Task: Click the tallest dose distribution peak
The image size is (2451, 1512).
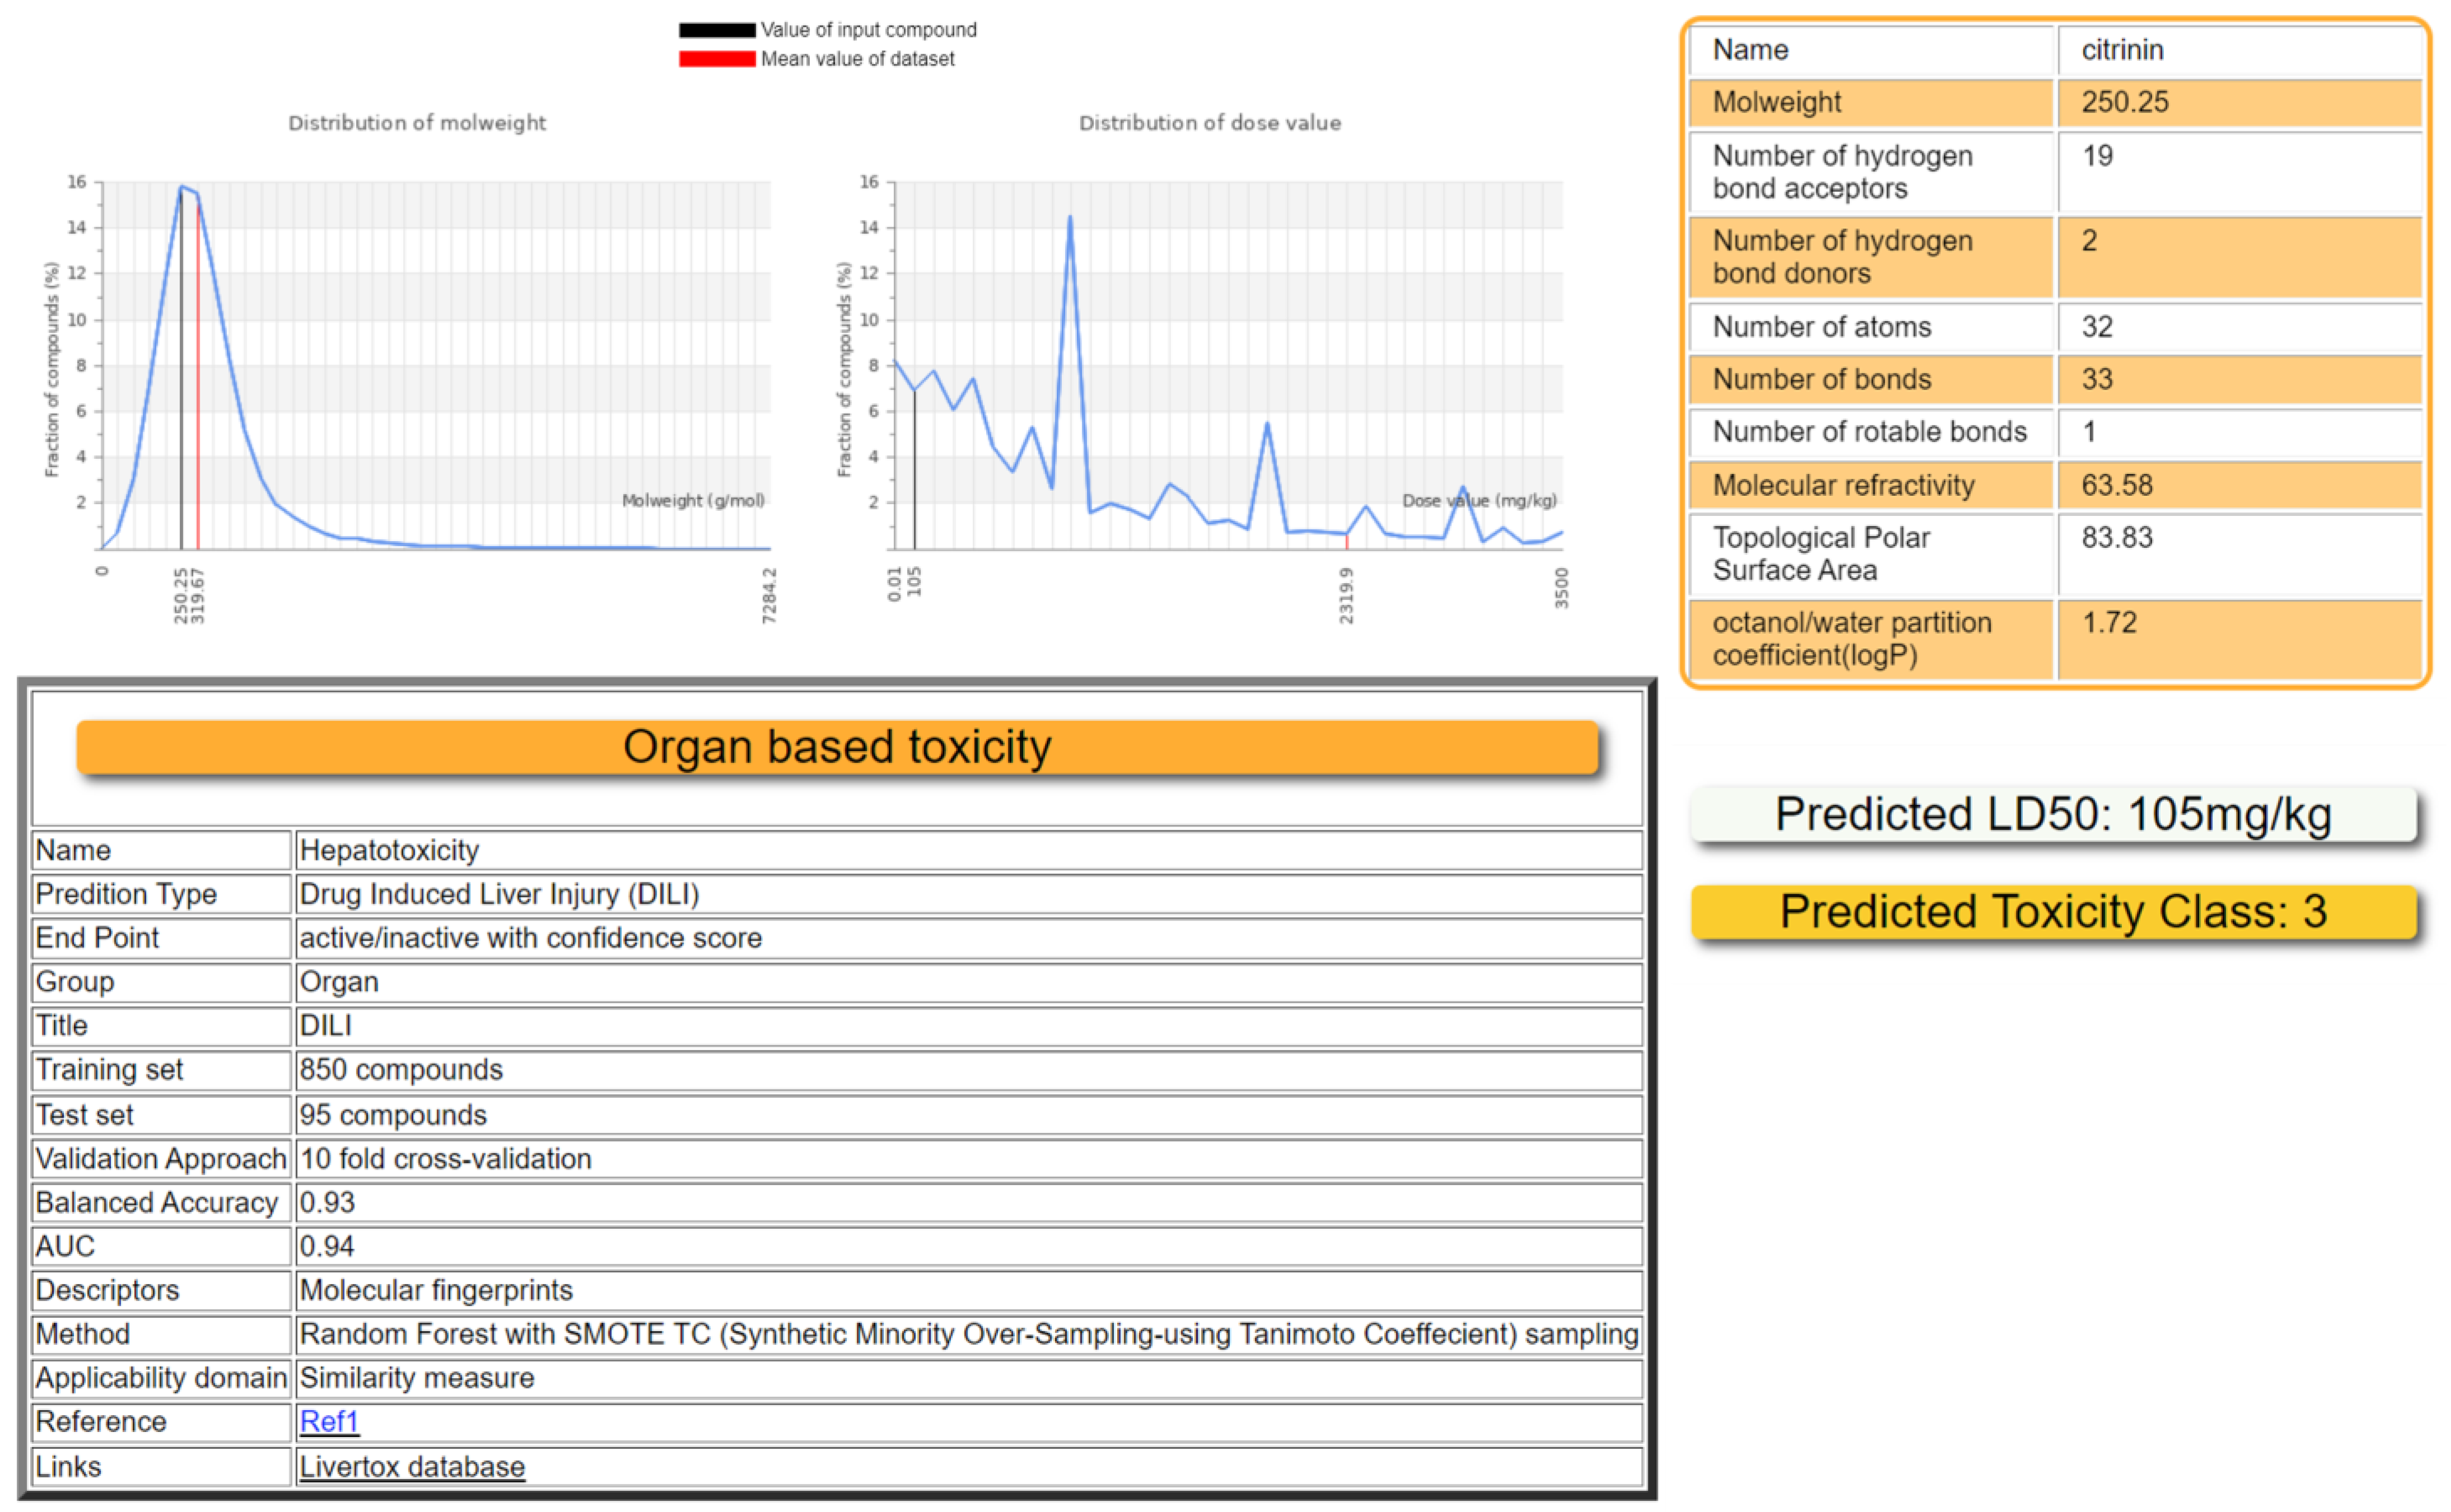Action: pyautogui.click(x=1069, y=218)
